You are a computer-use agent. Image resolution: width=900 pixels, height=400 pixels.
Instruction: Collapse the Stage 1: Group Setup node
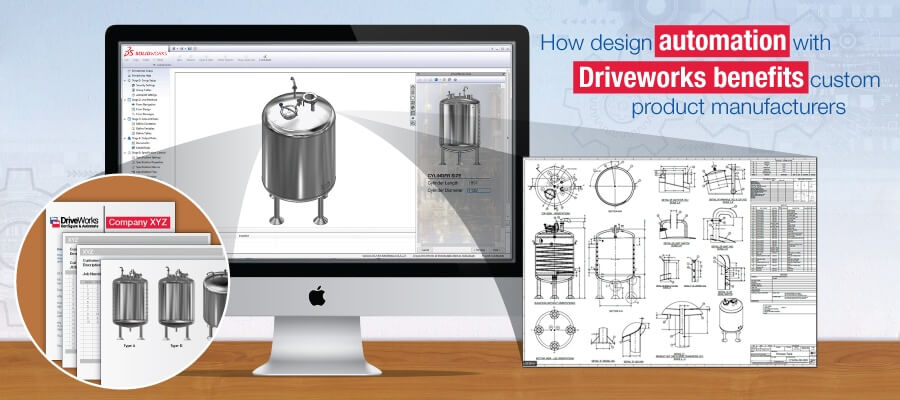[x=125, y=80]
